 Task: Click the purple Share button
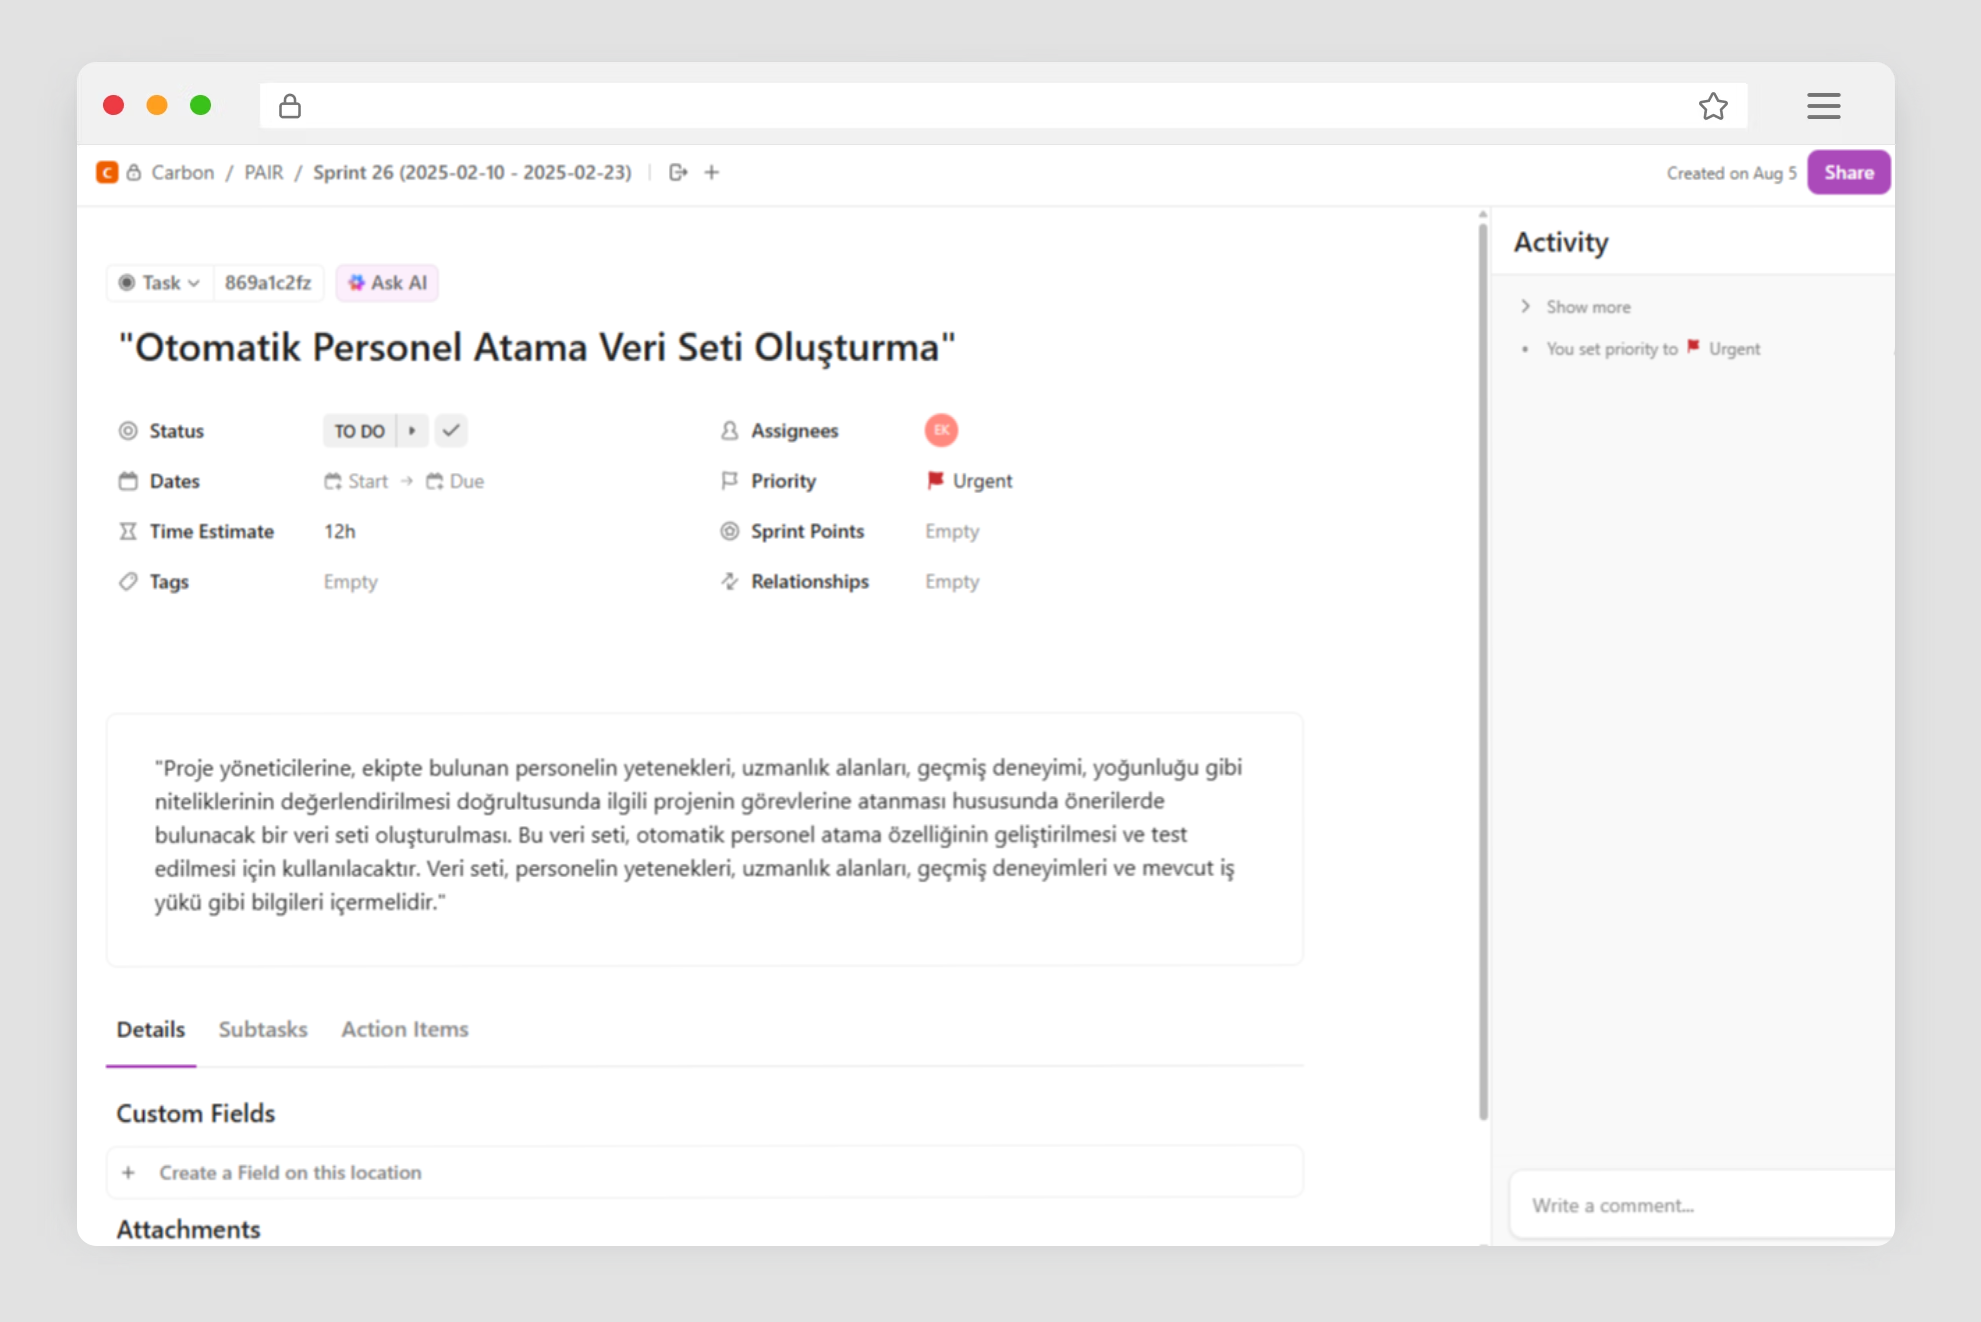tap(1848, 172)
